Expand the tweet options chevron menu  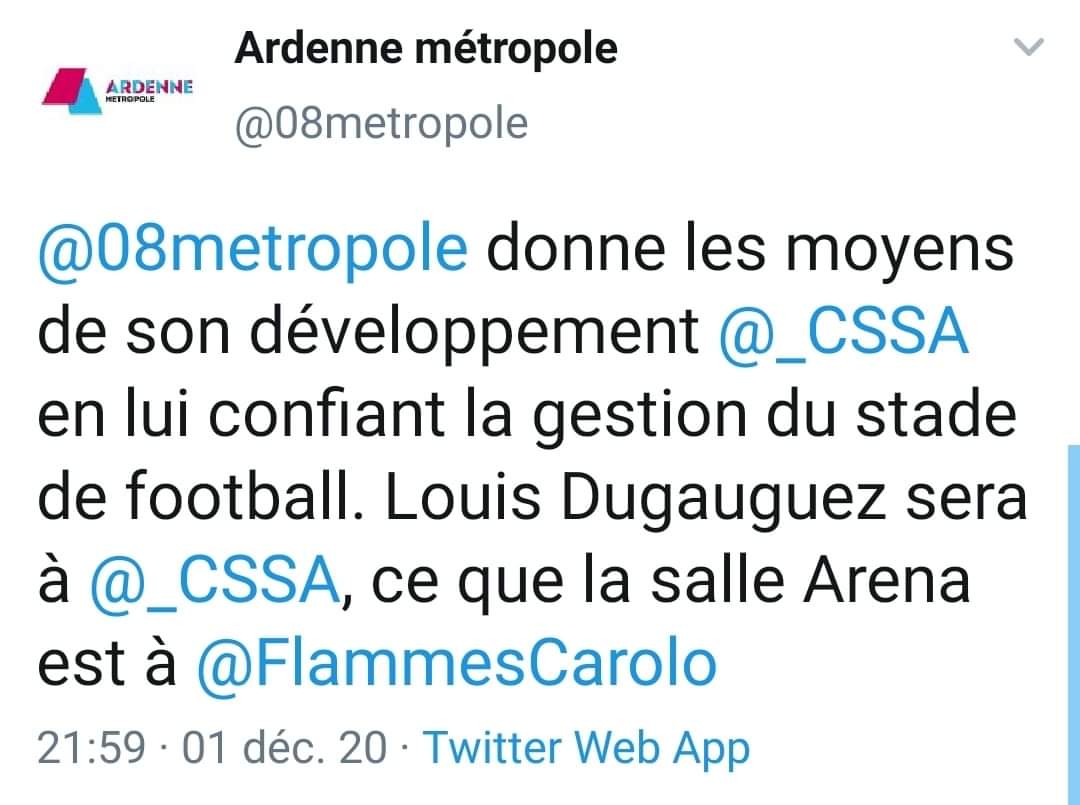pos(1029,47)
